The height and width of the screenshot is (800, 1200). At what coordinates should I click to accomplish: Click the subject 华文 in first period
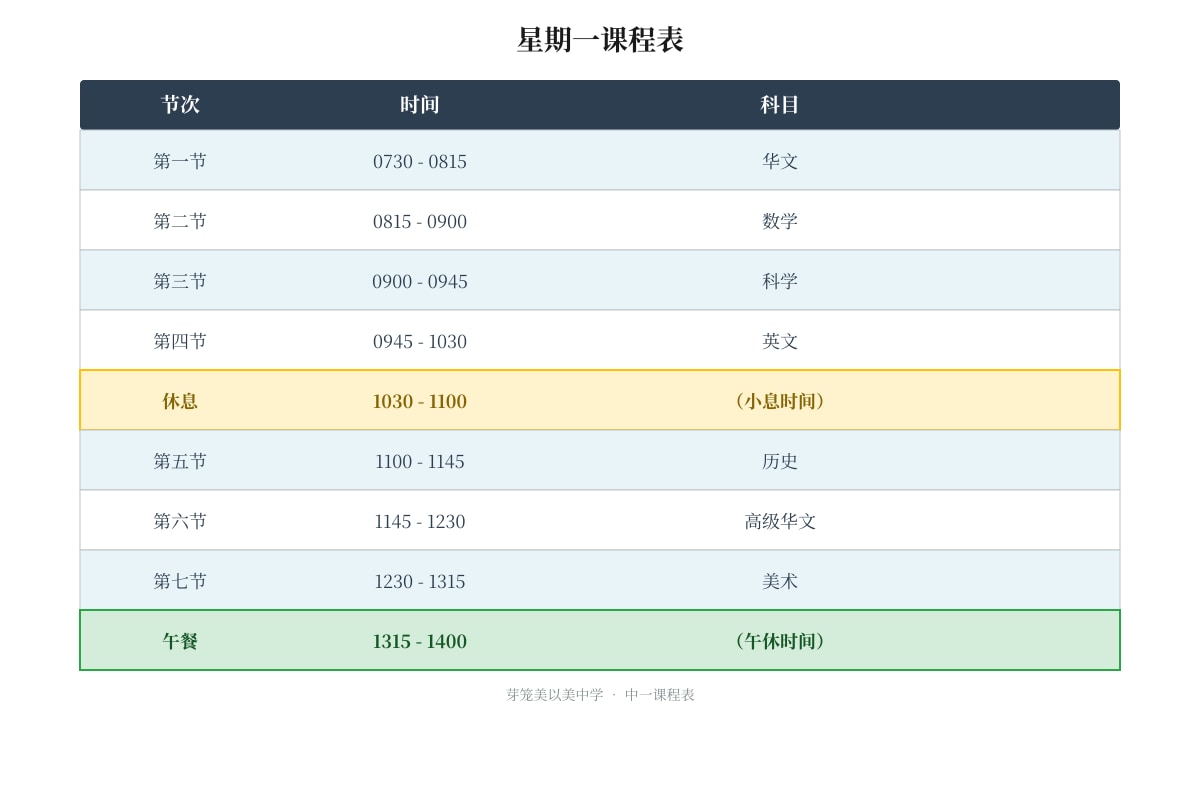point(780,161)
